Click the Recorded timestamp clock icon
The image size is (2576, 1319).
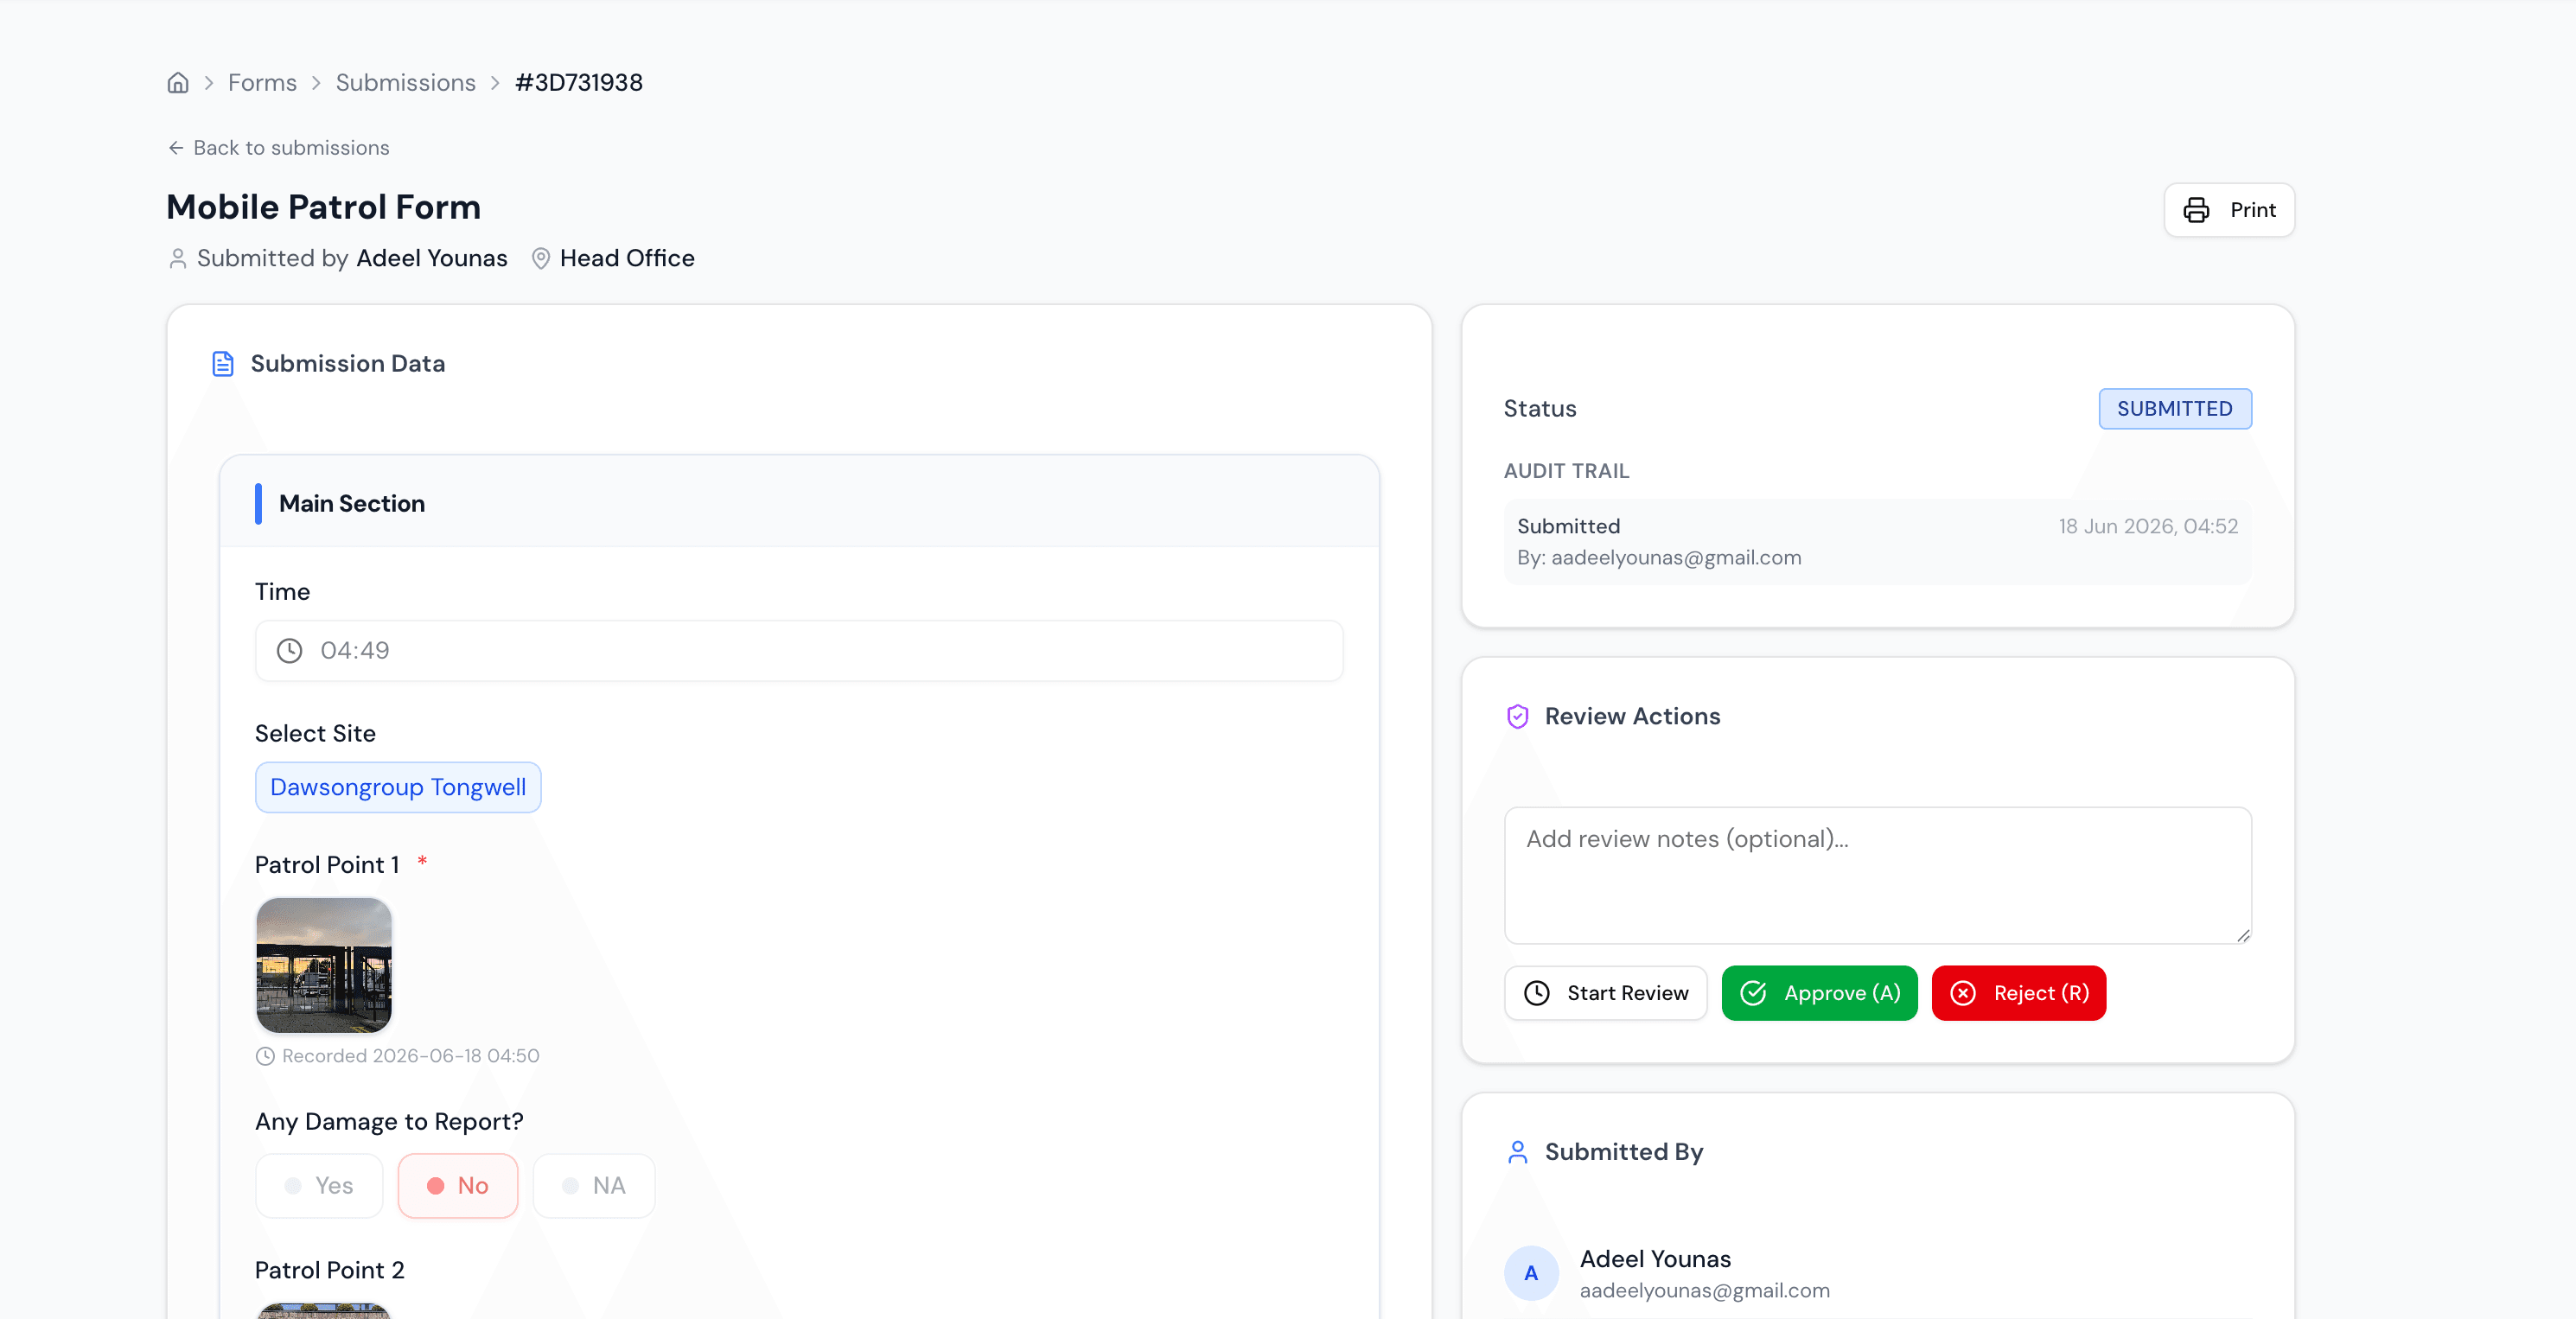point(265,1056)
